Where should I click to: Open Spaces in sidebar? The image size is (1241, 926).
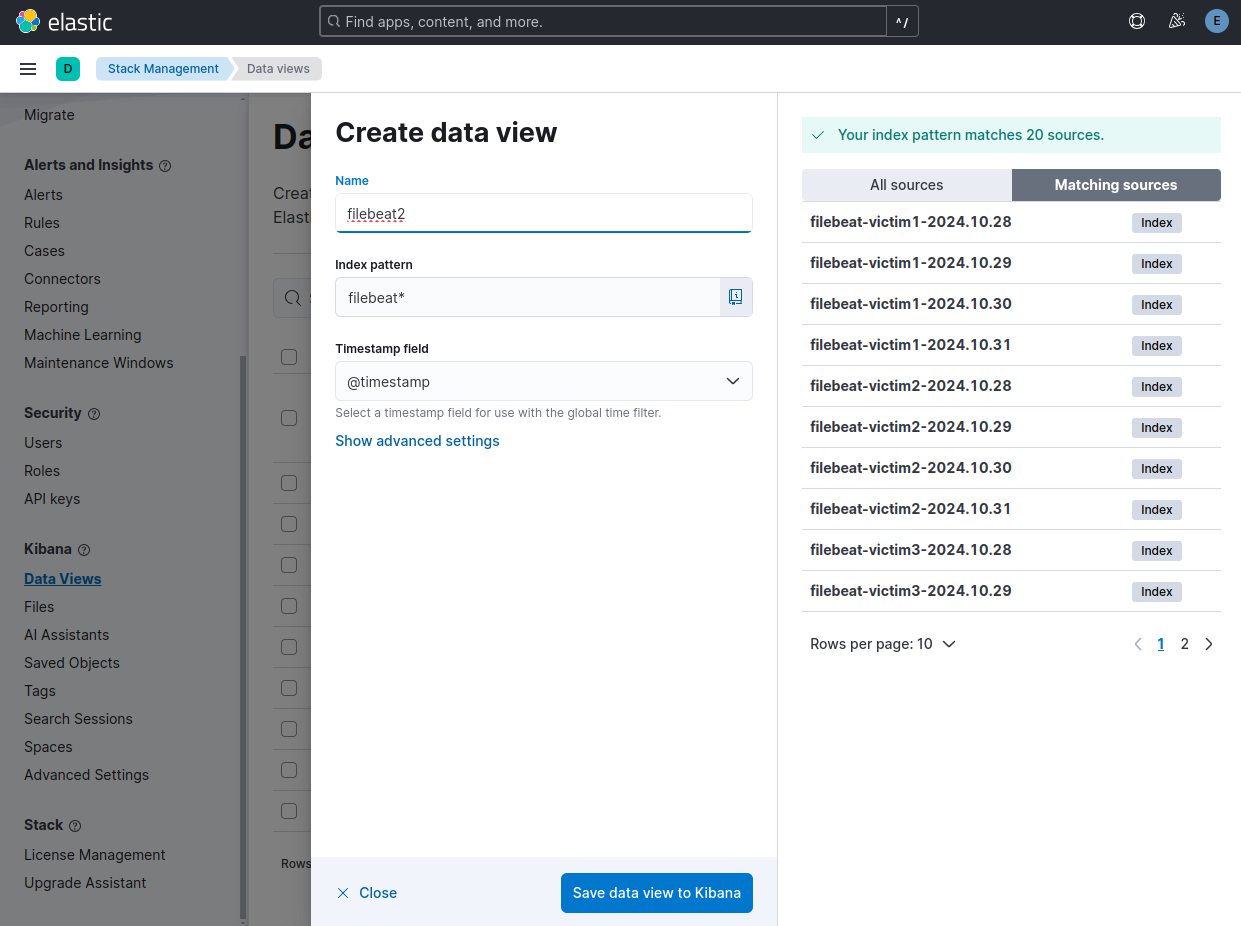(x=48, y=747)
